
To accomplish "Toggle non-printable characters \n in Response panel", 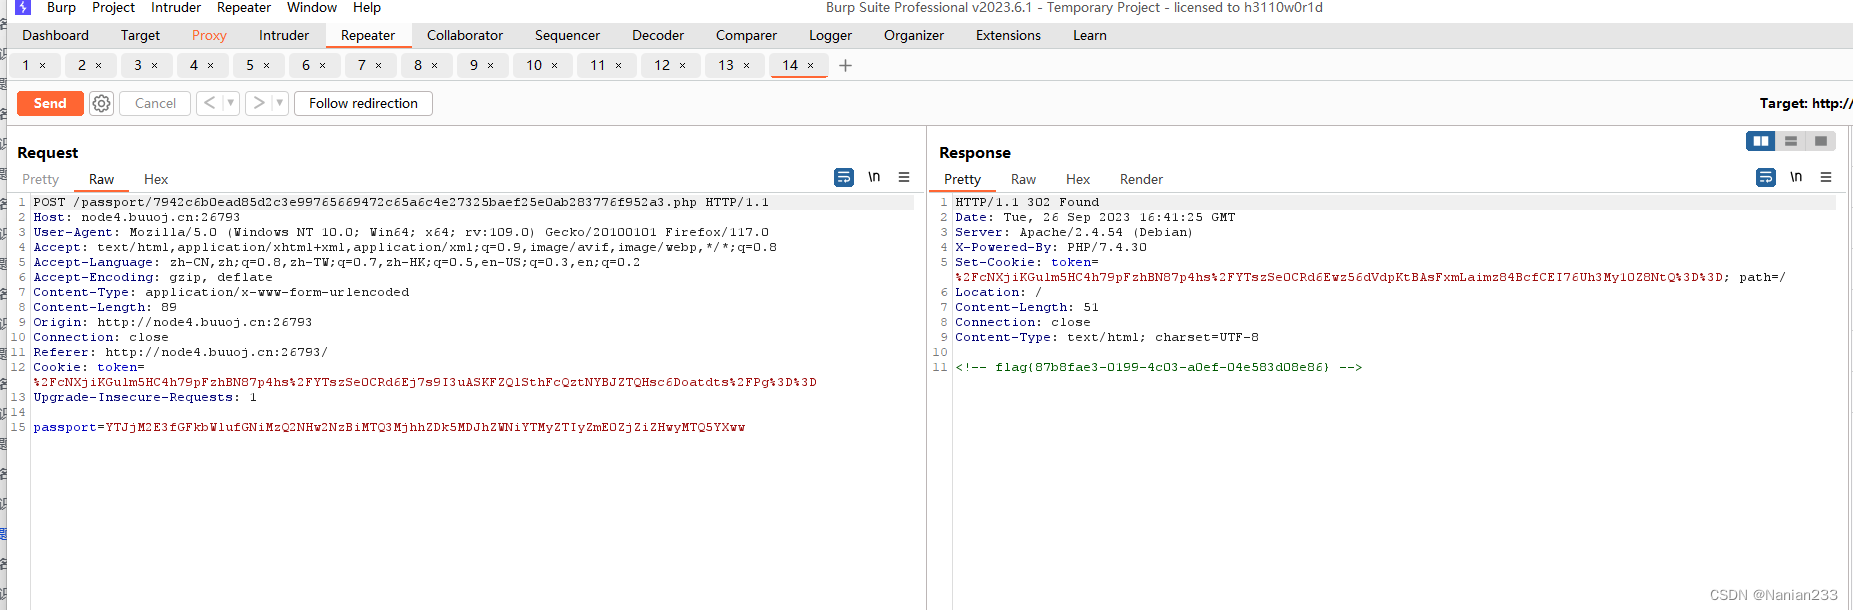I will (x=1796, y=177).
